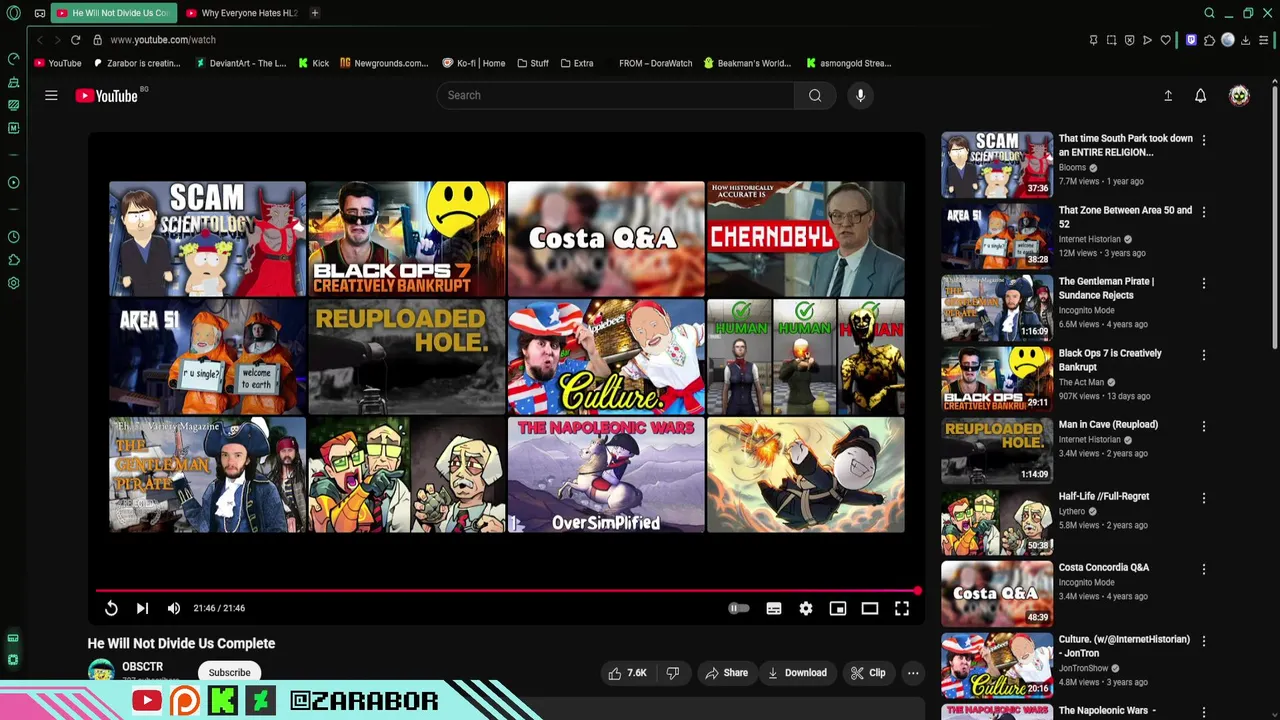Click the YouTube search input field
Screen dimensions: 1280x720
[616, 95]
